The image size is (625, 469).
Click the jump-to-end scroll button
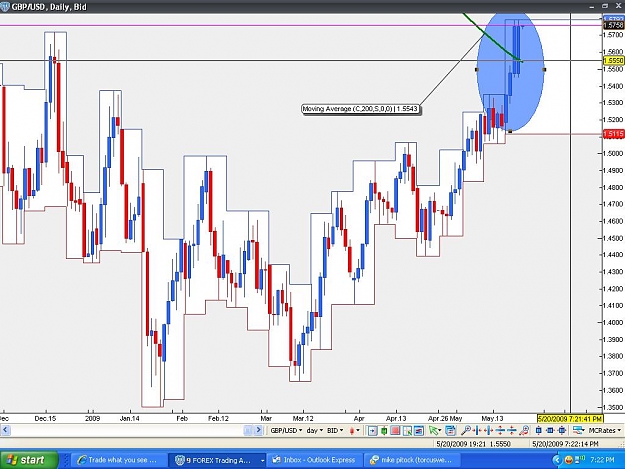point(258,430)
